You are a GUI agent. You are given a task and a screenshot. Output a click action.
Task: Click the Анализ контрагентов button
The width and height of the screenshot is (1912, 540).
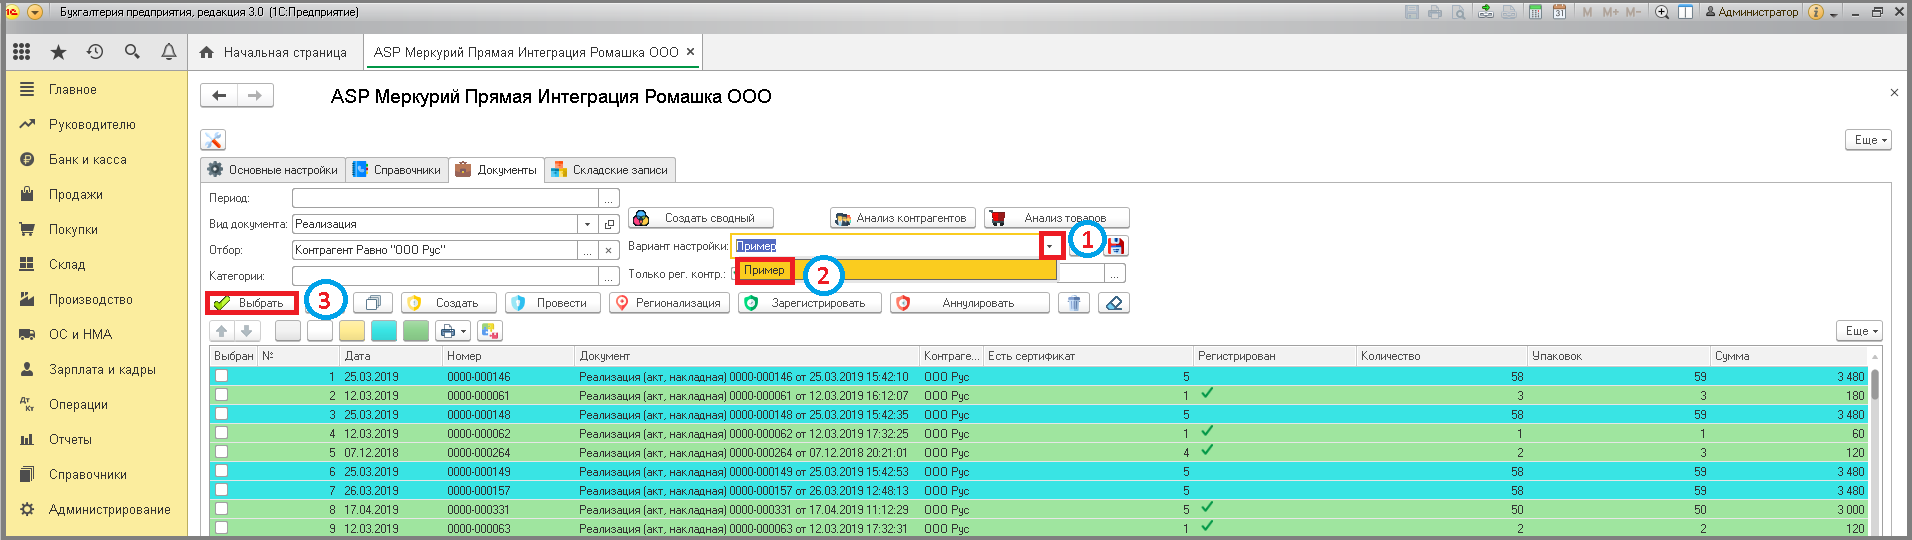pyautogui.click(x=903, y=218)
